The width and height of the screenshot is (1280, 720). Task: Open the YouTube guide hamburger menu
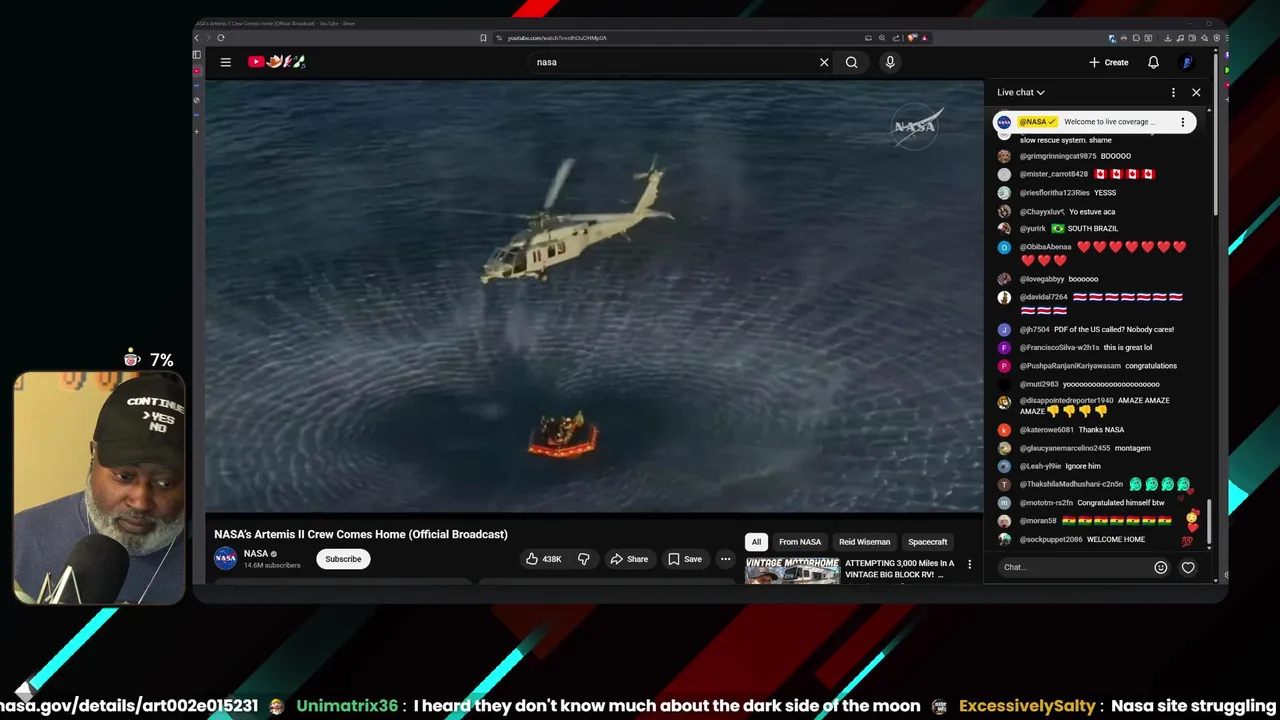(x=226, y=62)
